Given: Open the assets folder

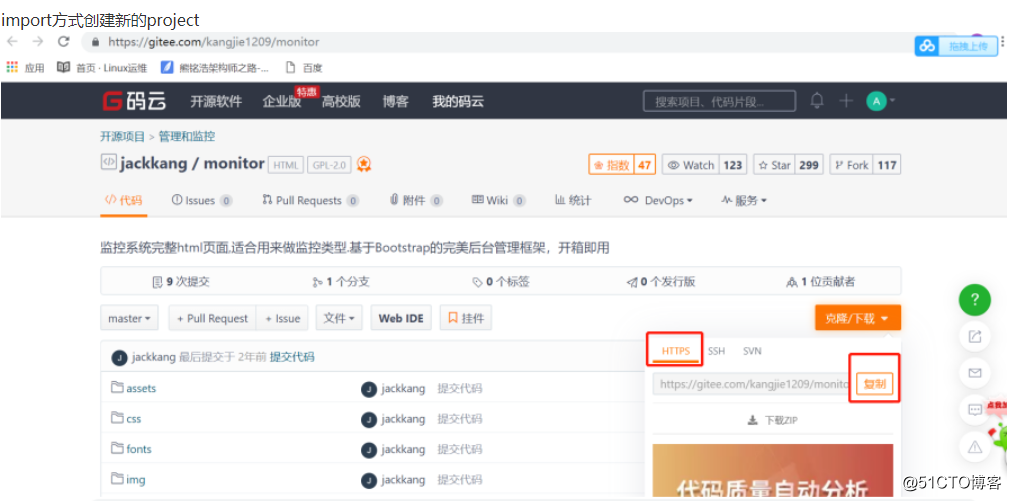Looking at the screenshot, I should [133, 388].
